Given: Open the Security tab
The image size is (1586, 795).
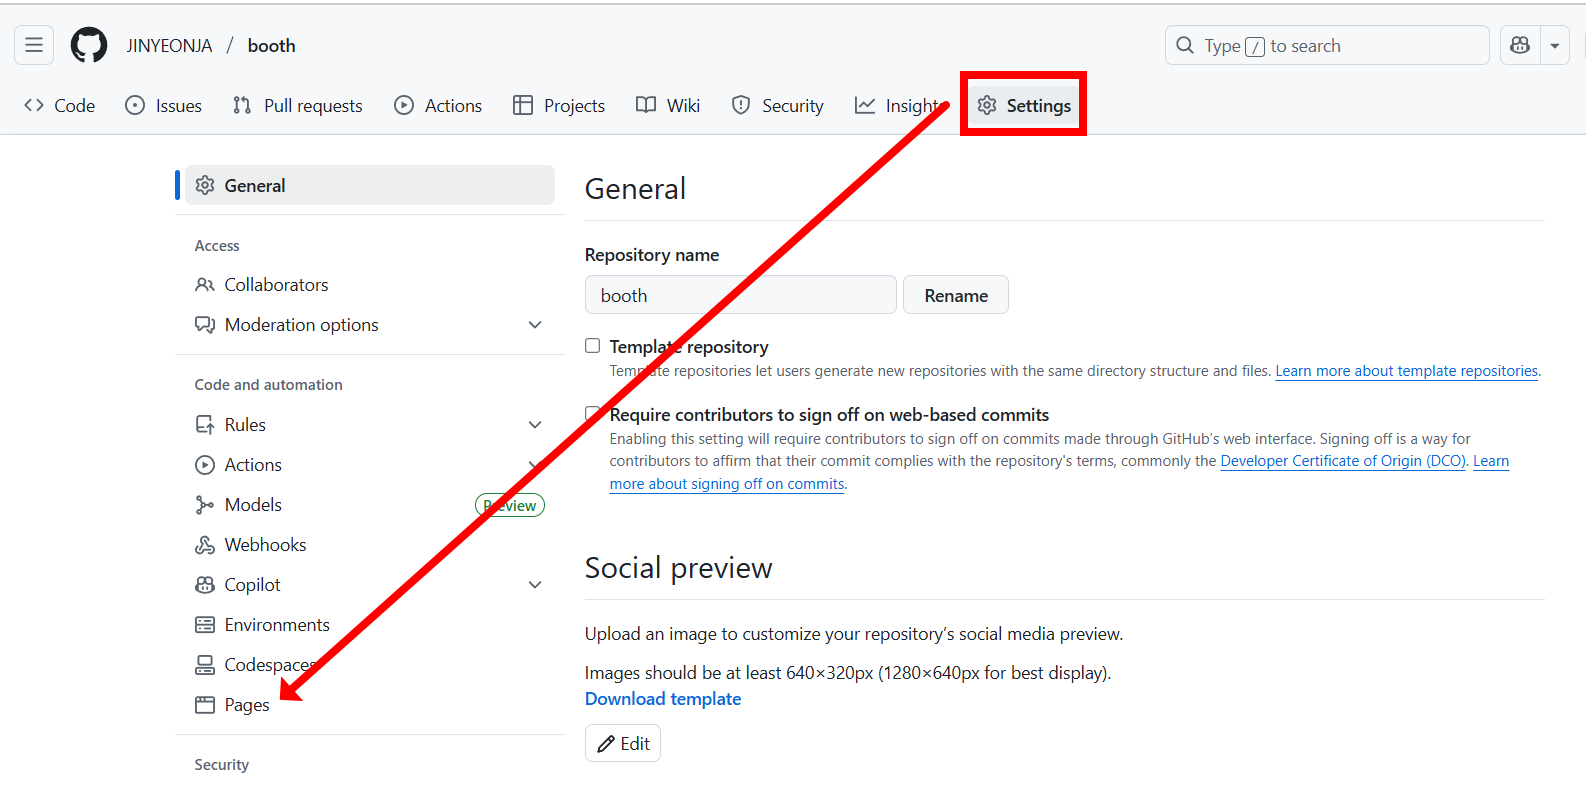Looking at the screenshot, I should click(778, 105).
